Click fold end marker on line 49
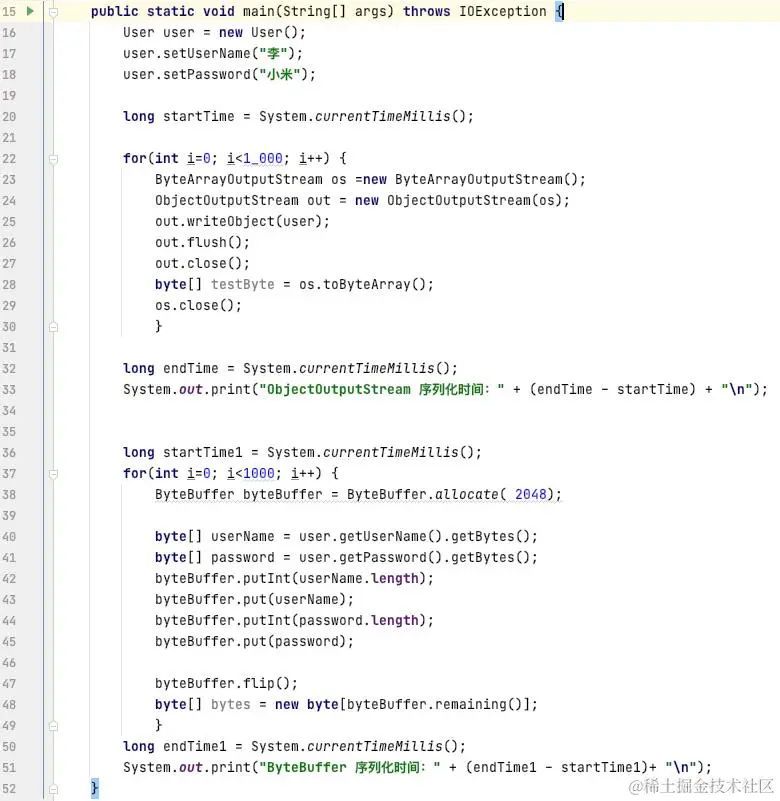Image resolution: width=780 pixels, height=801 pixels. point(53,726)
